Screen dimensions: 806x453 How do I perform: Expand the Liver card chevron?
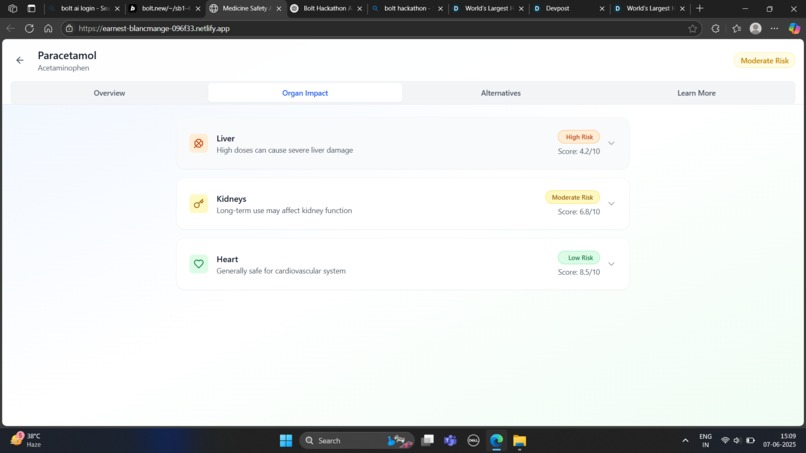611,143
